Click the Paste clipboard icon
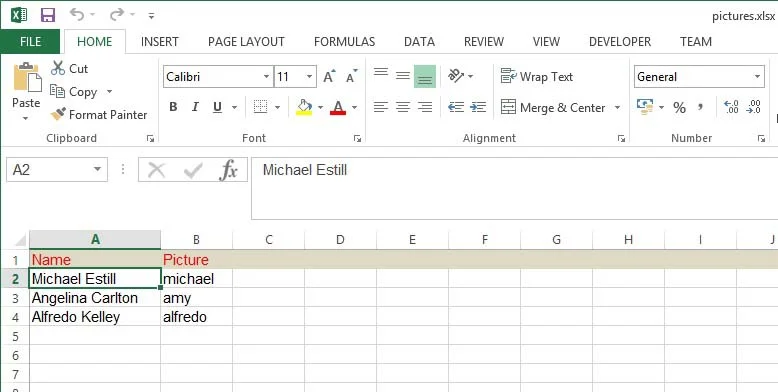The height and width of the screenshot is (392, 778). [27, 77]
